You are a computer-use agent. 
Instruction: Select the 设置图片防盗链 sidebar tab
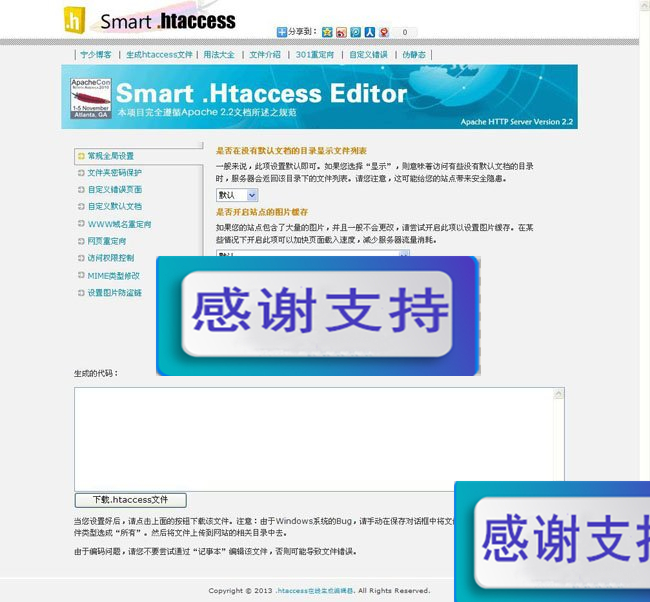(114, 293)
